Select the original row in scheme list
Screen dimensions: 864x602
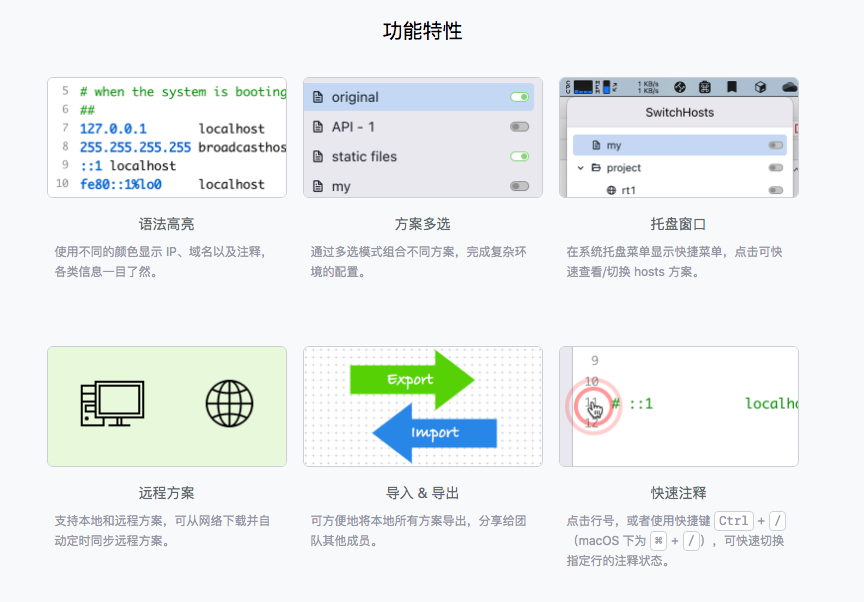point(419,97)
